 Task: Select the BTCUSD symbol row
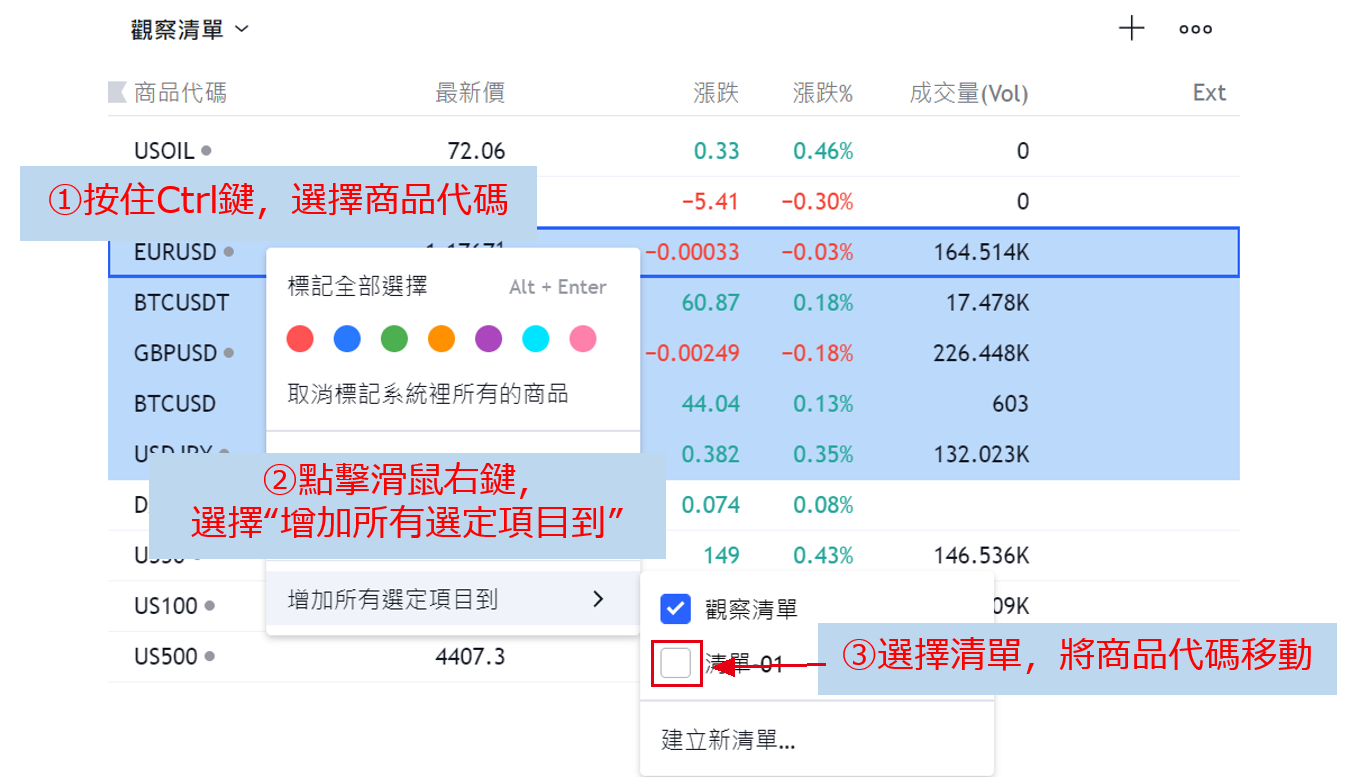(x=673, y=404)
